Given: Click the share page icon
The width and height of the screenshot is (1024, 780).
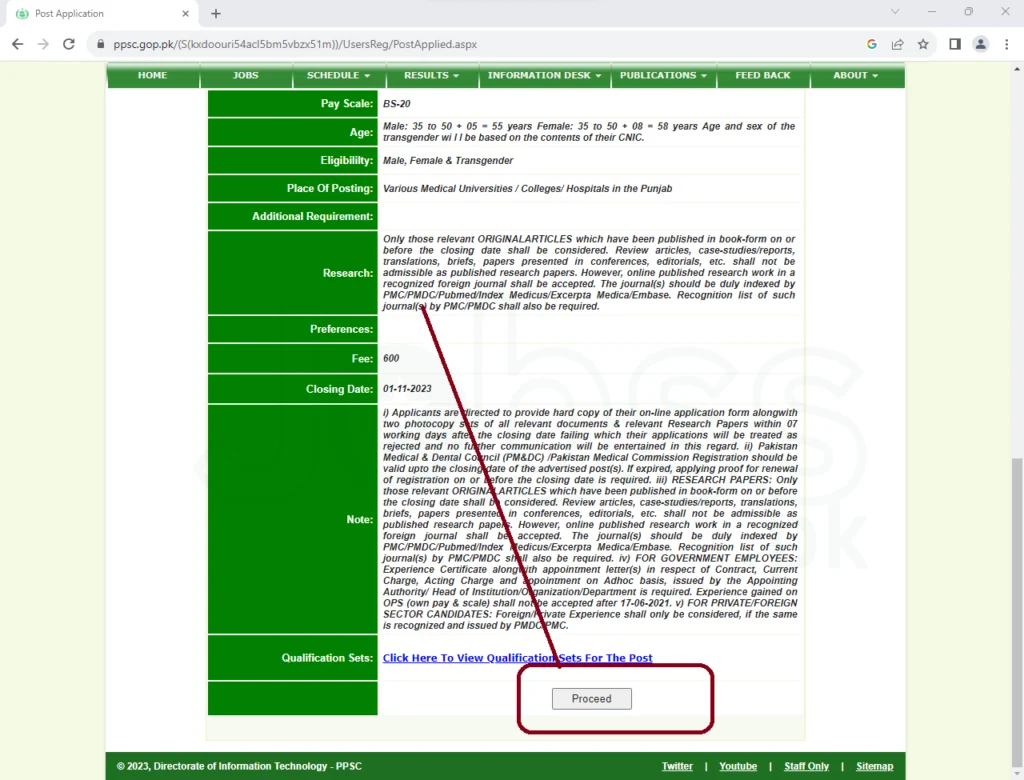Looking at the screenshot, I should 897,44.
